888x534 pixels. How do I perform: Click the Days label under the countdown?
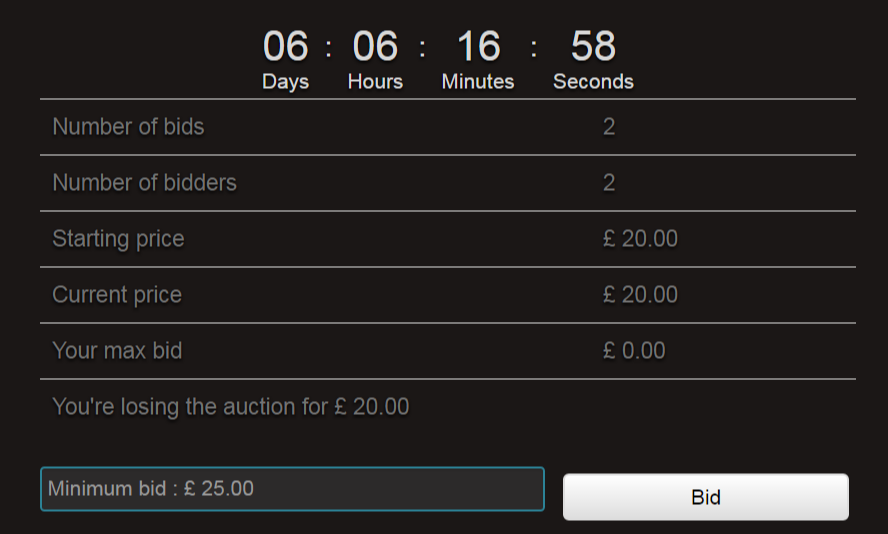pyautogui.click(x=286, y=82)
